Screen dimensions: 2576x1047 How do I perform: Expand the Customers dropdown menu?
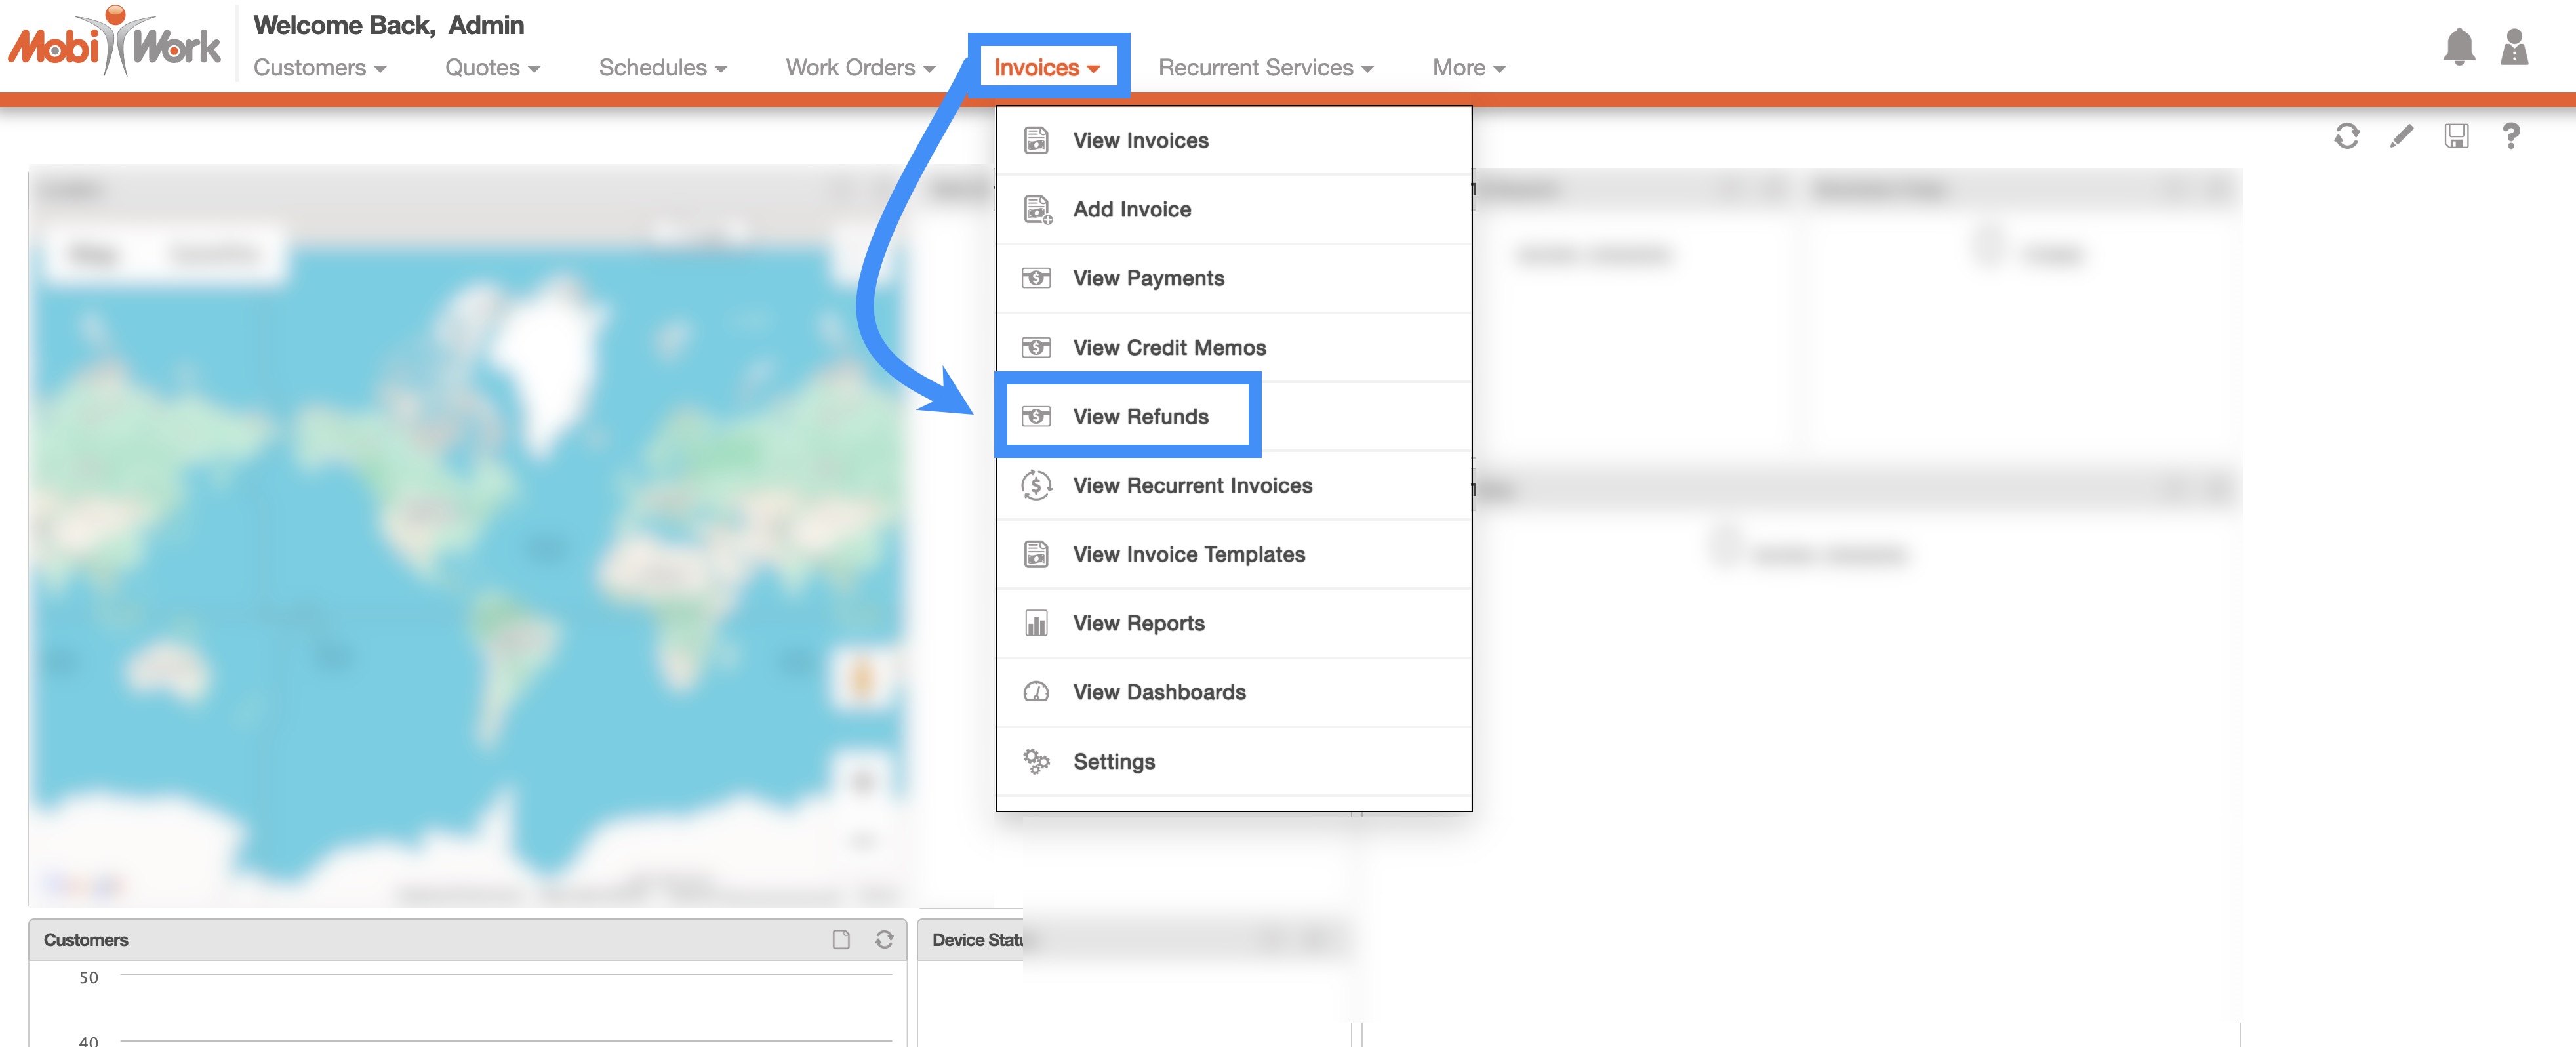[319, 68]
